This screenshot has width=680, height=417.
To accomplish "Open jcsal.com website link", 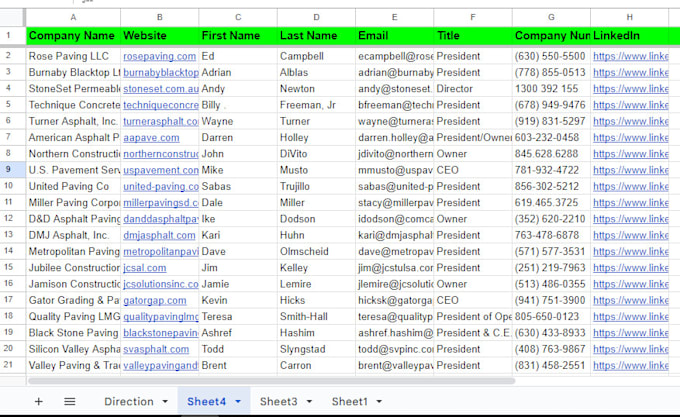I will (144, 268).
